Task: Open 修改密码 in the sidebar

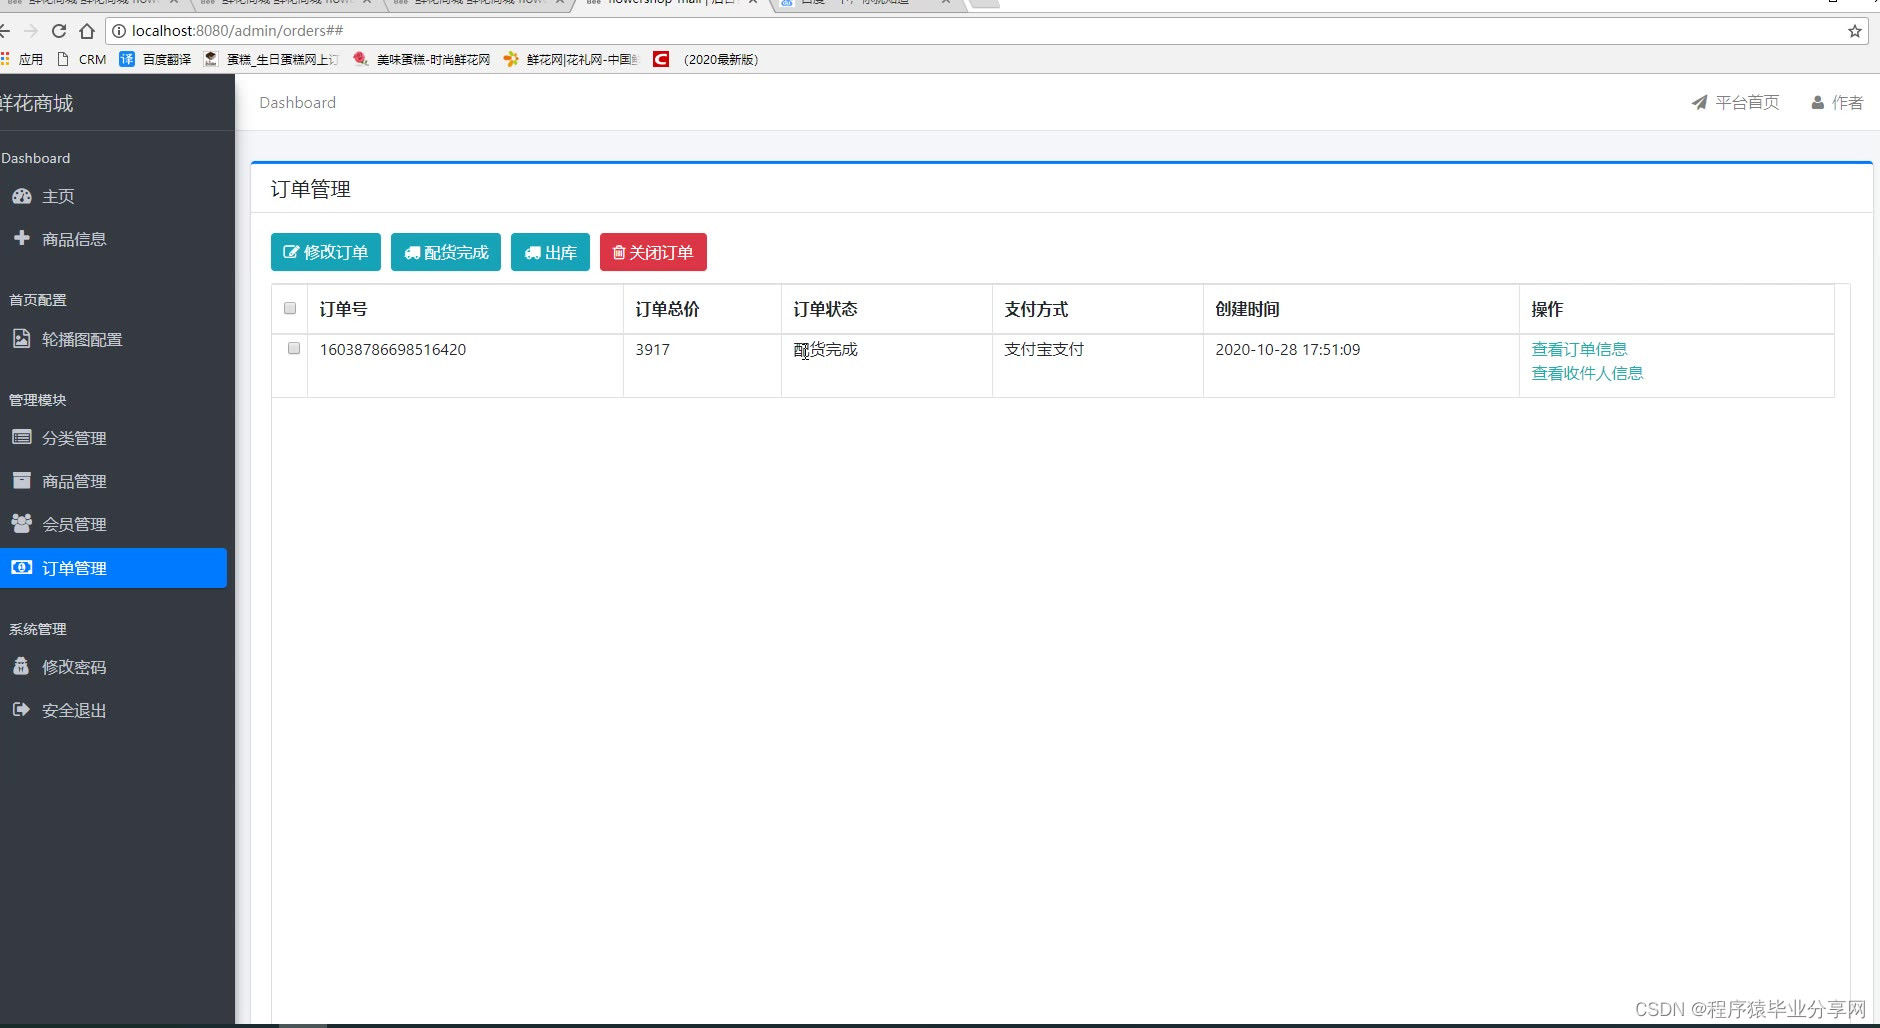Action: point(114,667)
